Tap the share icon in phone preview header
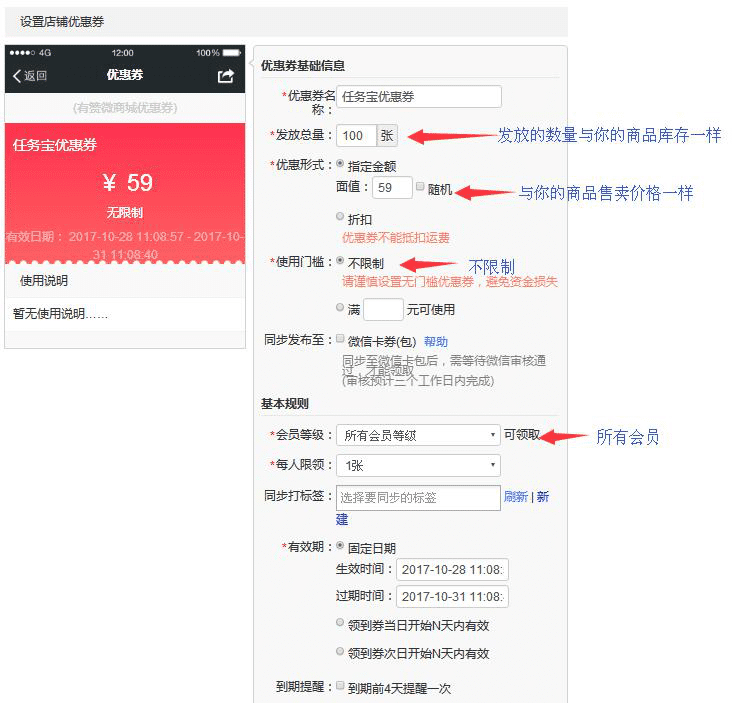The width and height of the screenshot is (732, 703). [x=225, y=76]
